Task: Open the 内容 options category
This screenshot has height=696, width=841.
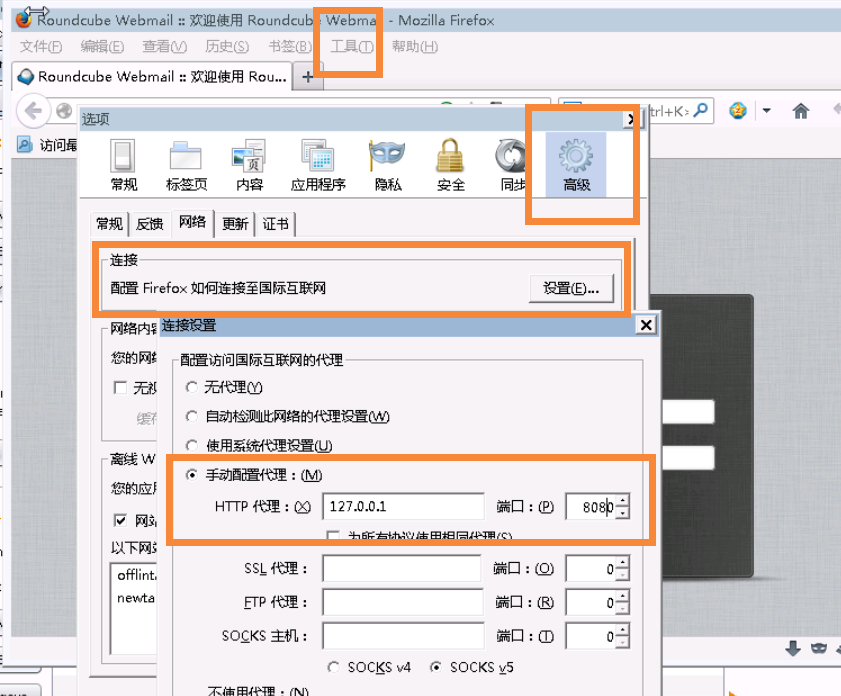Action: [249, 164]
